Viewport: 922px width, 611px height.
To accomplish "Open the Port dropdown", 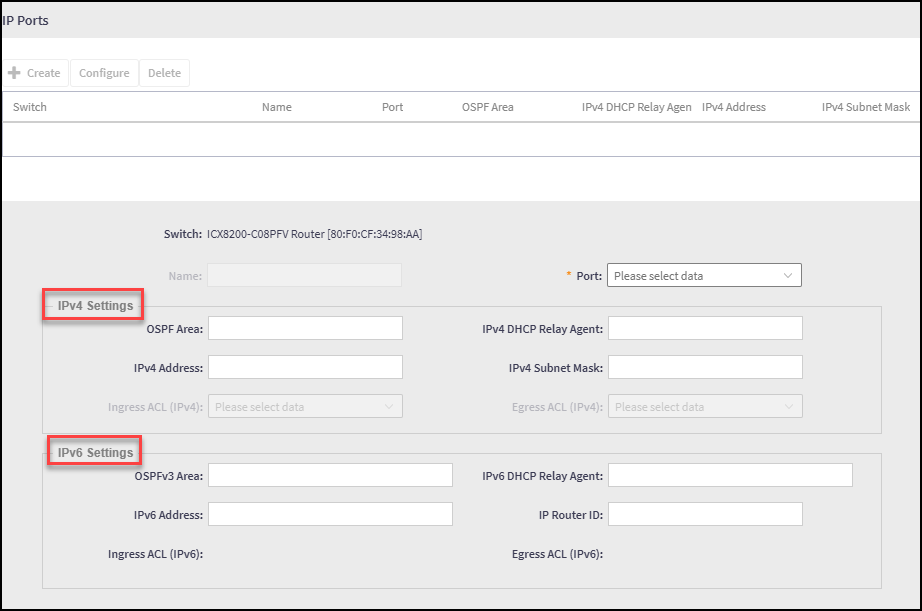I will tap(704, 275).
